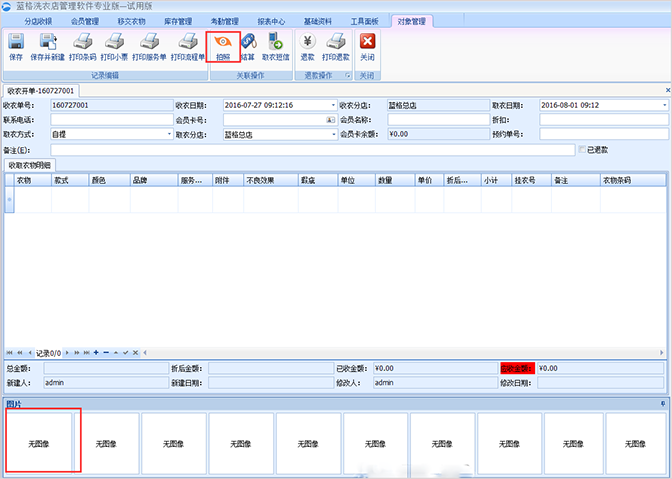Click the 打印条码 (Print Barcode) icon
The height and width of the screenshot is (479, 672).
coord(84,47)
